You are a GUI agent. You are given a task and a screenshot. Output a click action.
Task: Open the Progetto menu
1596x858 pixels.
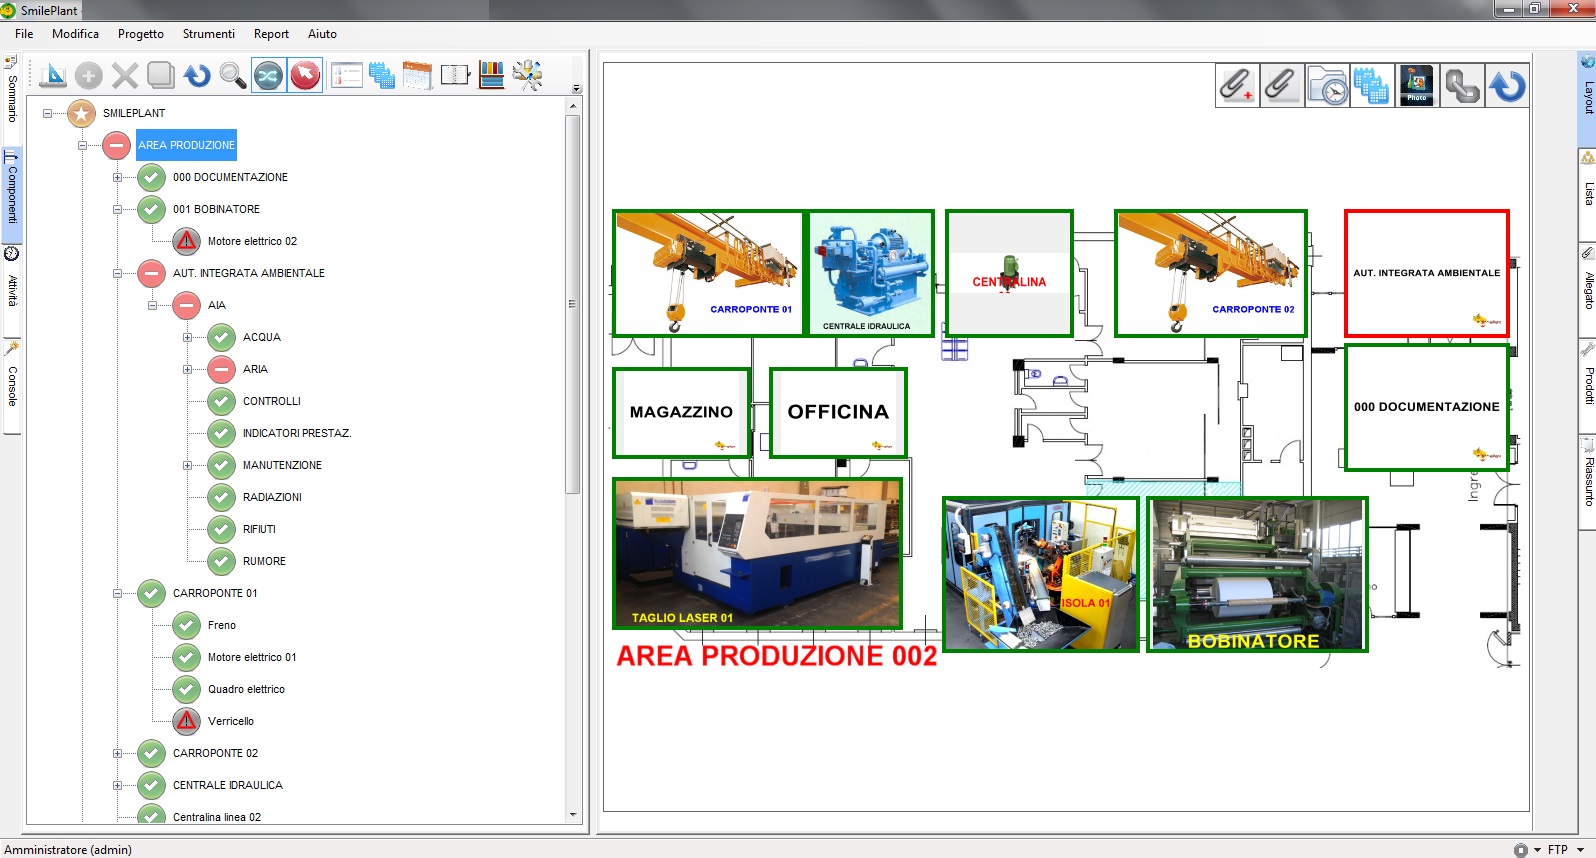coord(140,34)
